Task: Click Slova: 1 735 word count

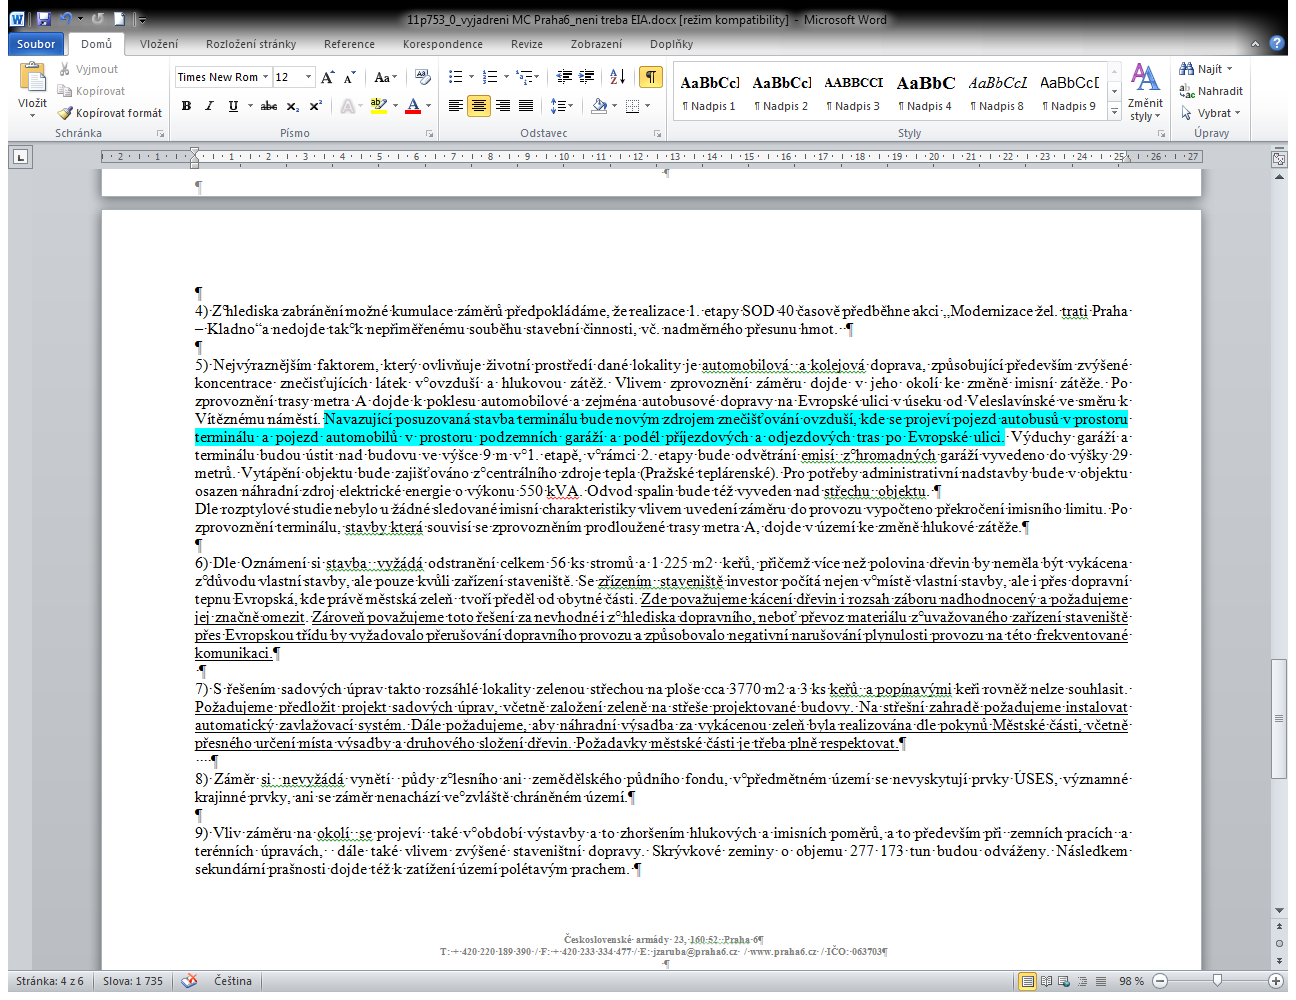Action: (x=133, y=981)
